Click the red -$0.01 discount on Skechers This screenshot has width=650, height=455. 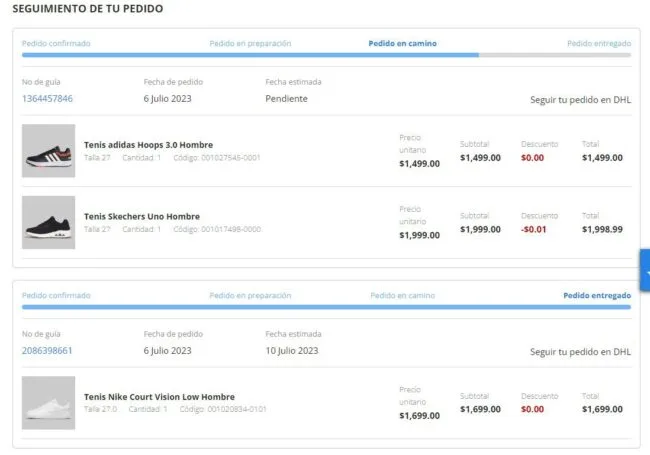539,230
